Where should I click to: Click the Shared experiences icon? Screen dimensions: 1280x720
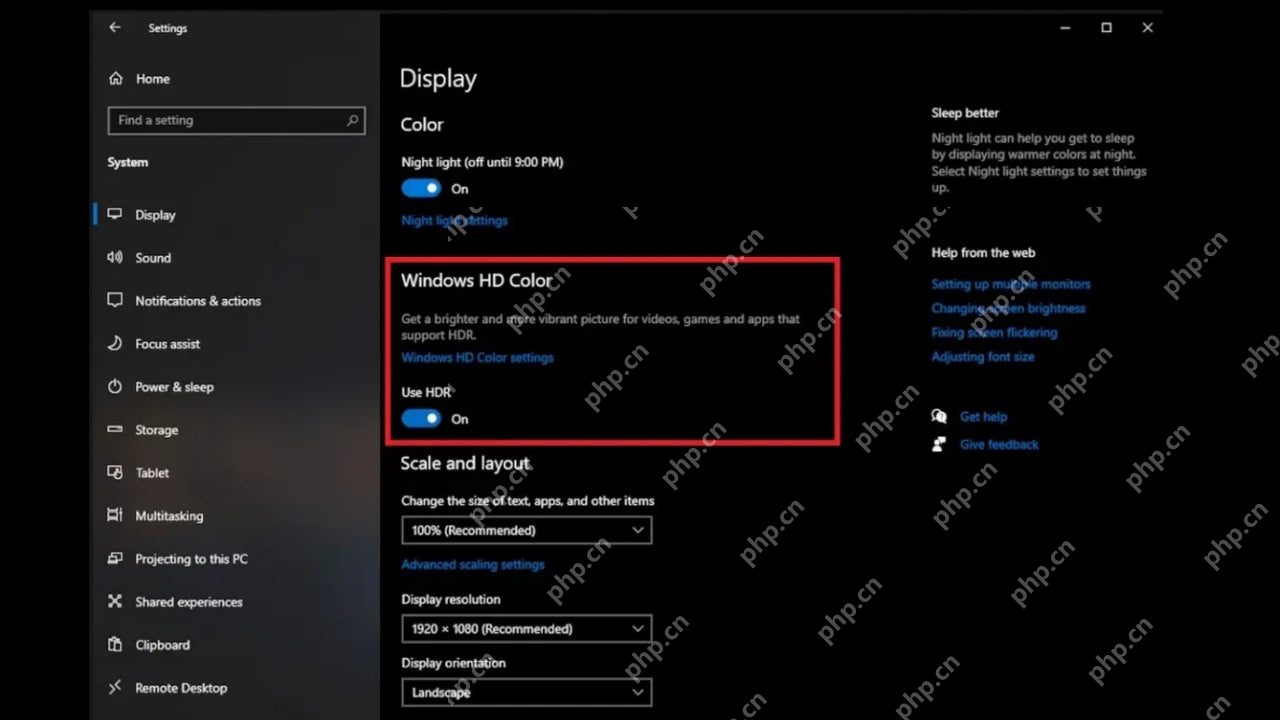[115, 601]
